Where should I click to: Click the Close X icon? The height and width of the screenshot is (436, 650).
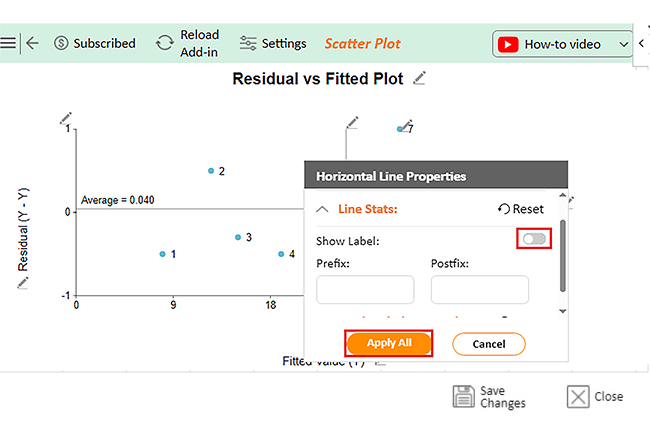578,397
